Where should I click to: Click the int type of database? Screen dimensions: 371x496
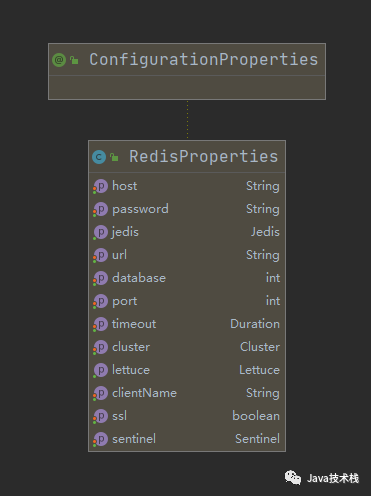click(273, 278)
